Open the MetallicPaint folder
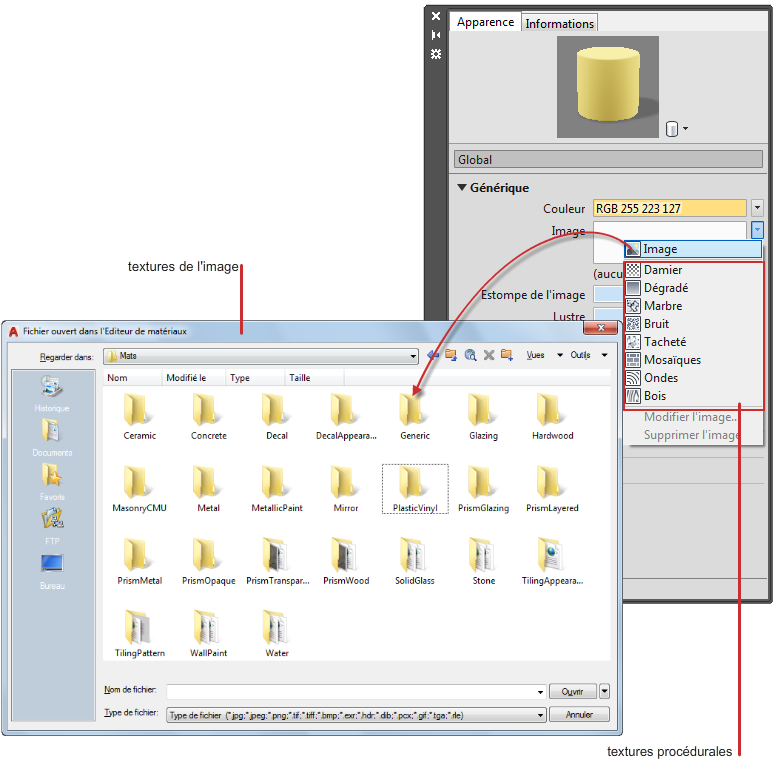This screenshot has height=770, width=781. tap(277, 489)
